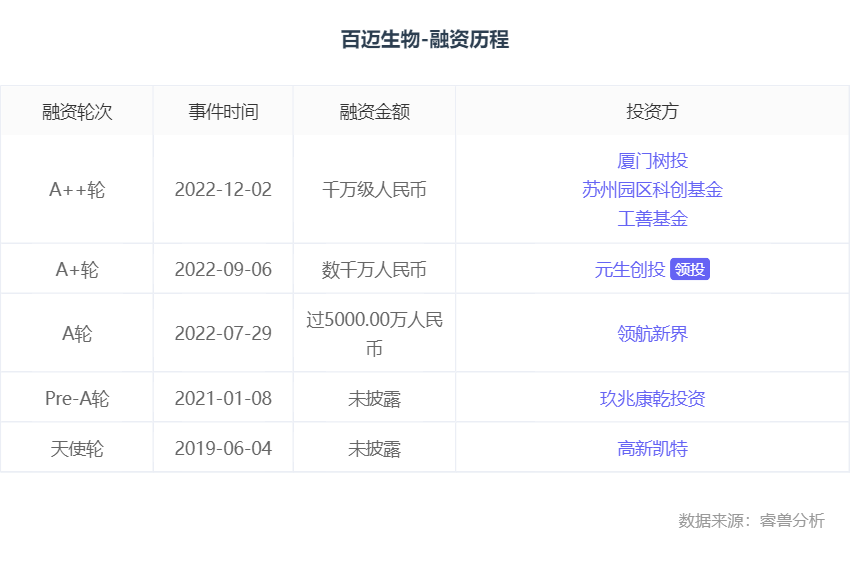Select the Pre-A轮 round cell
The width and height of the screenshot is (850, 563).
pyautogui.click(x=77, y=399)
